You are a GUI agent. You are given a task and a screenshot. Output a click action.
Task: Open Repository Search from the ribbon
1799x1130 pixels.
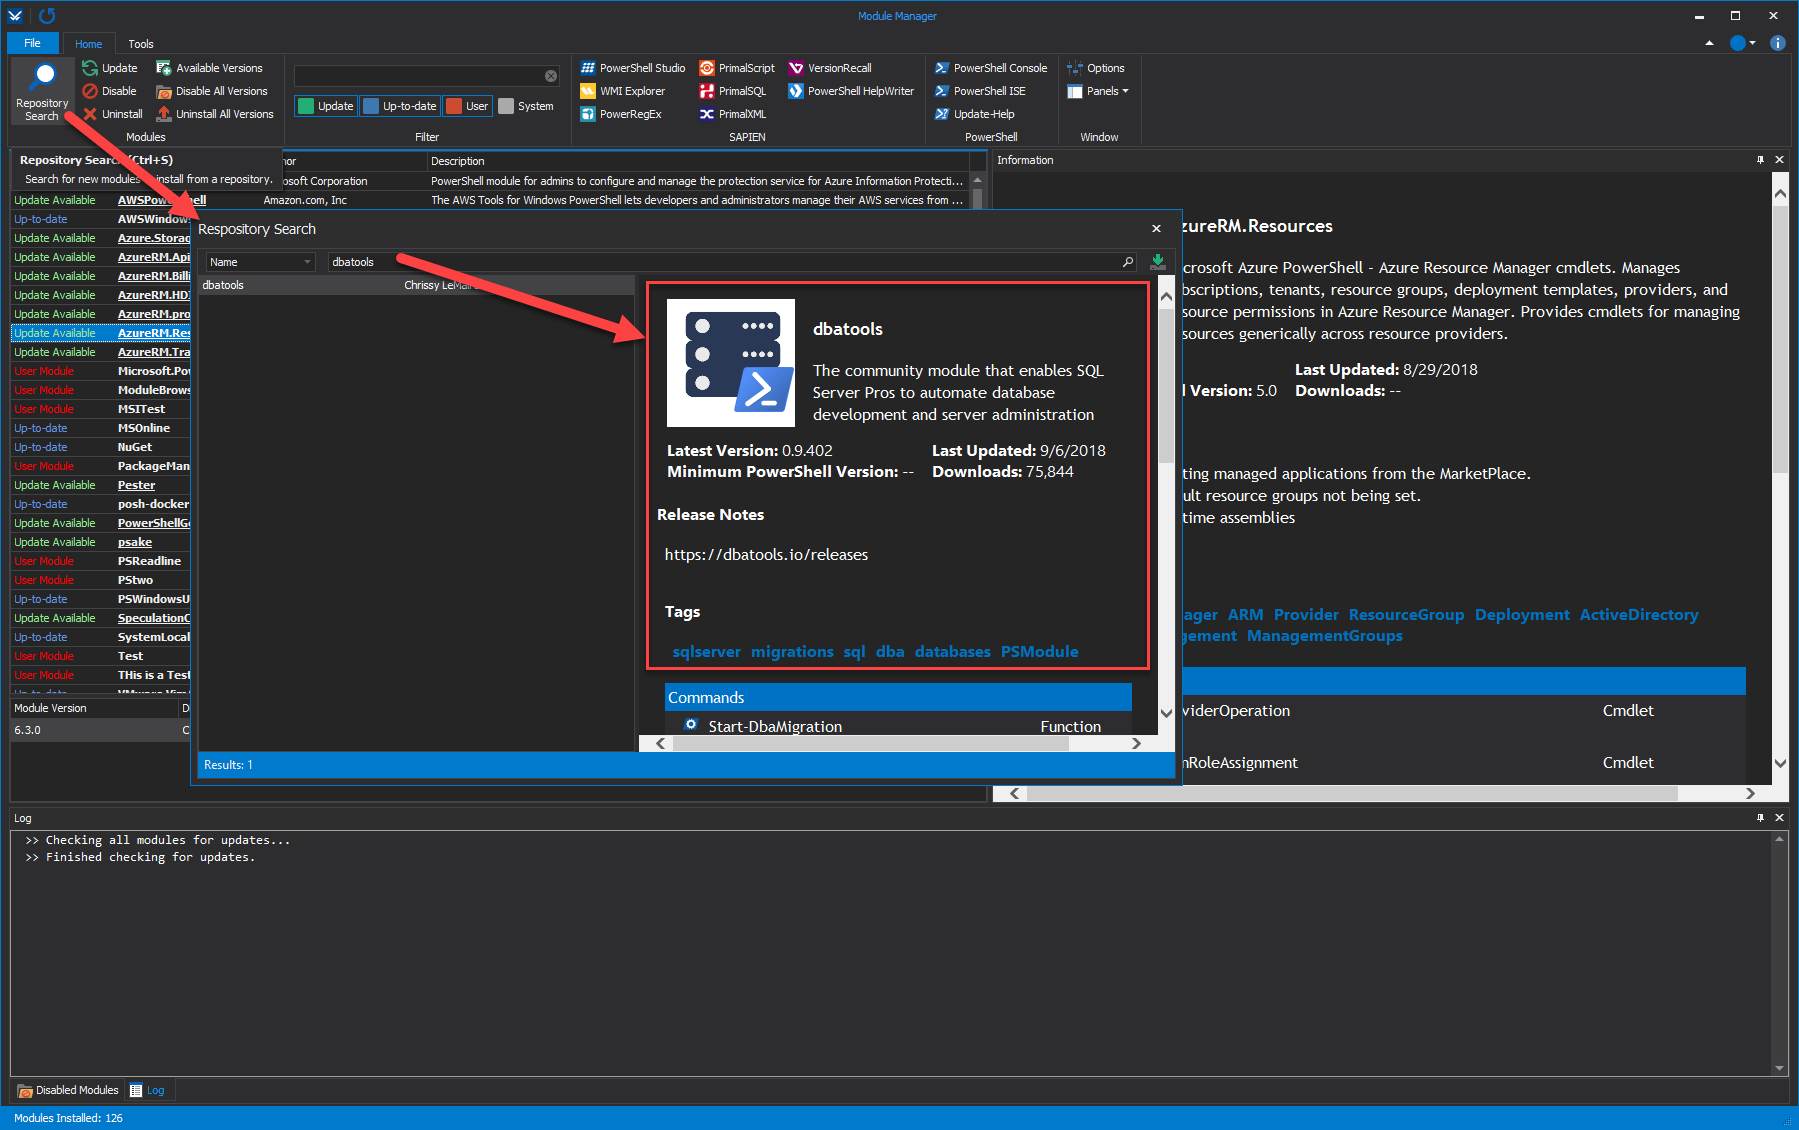click(42, 90)
